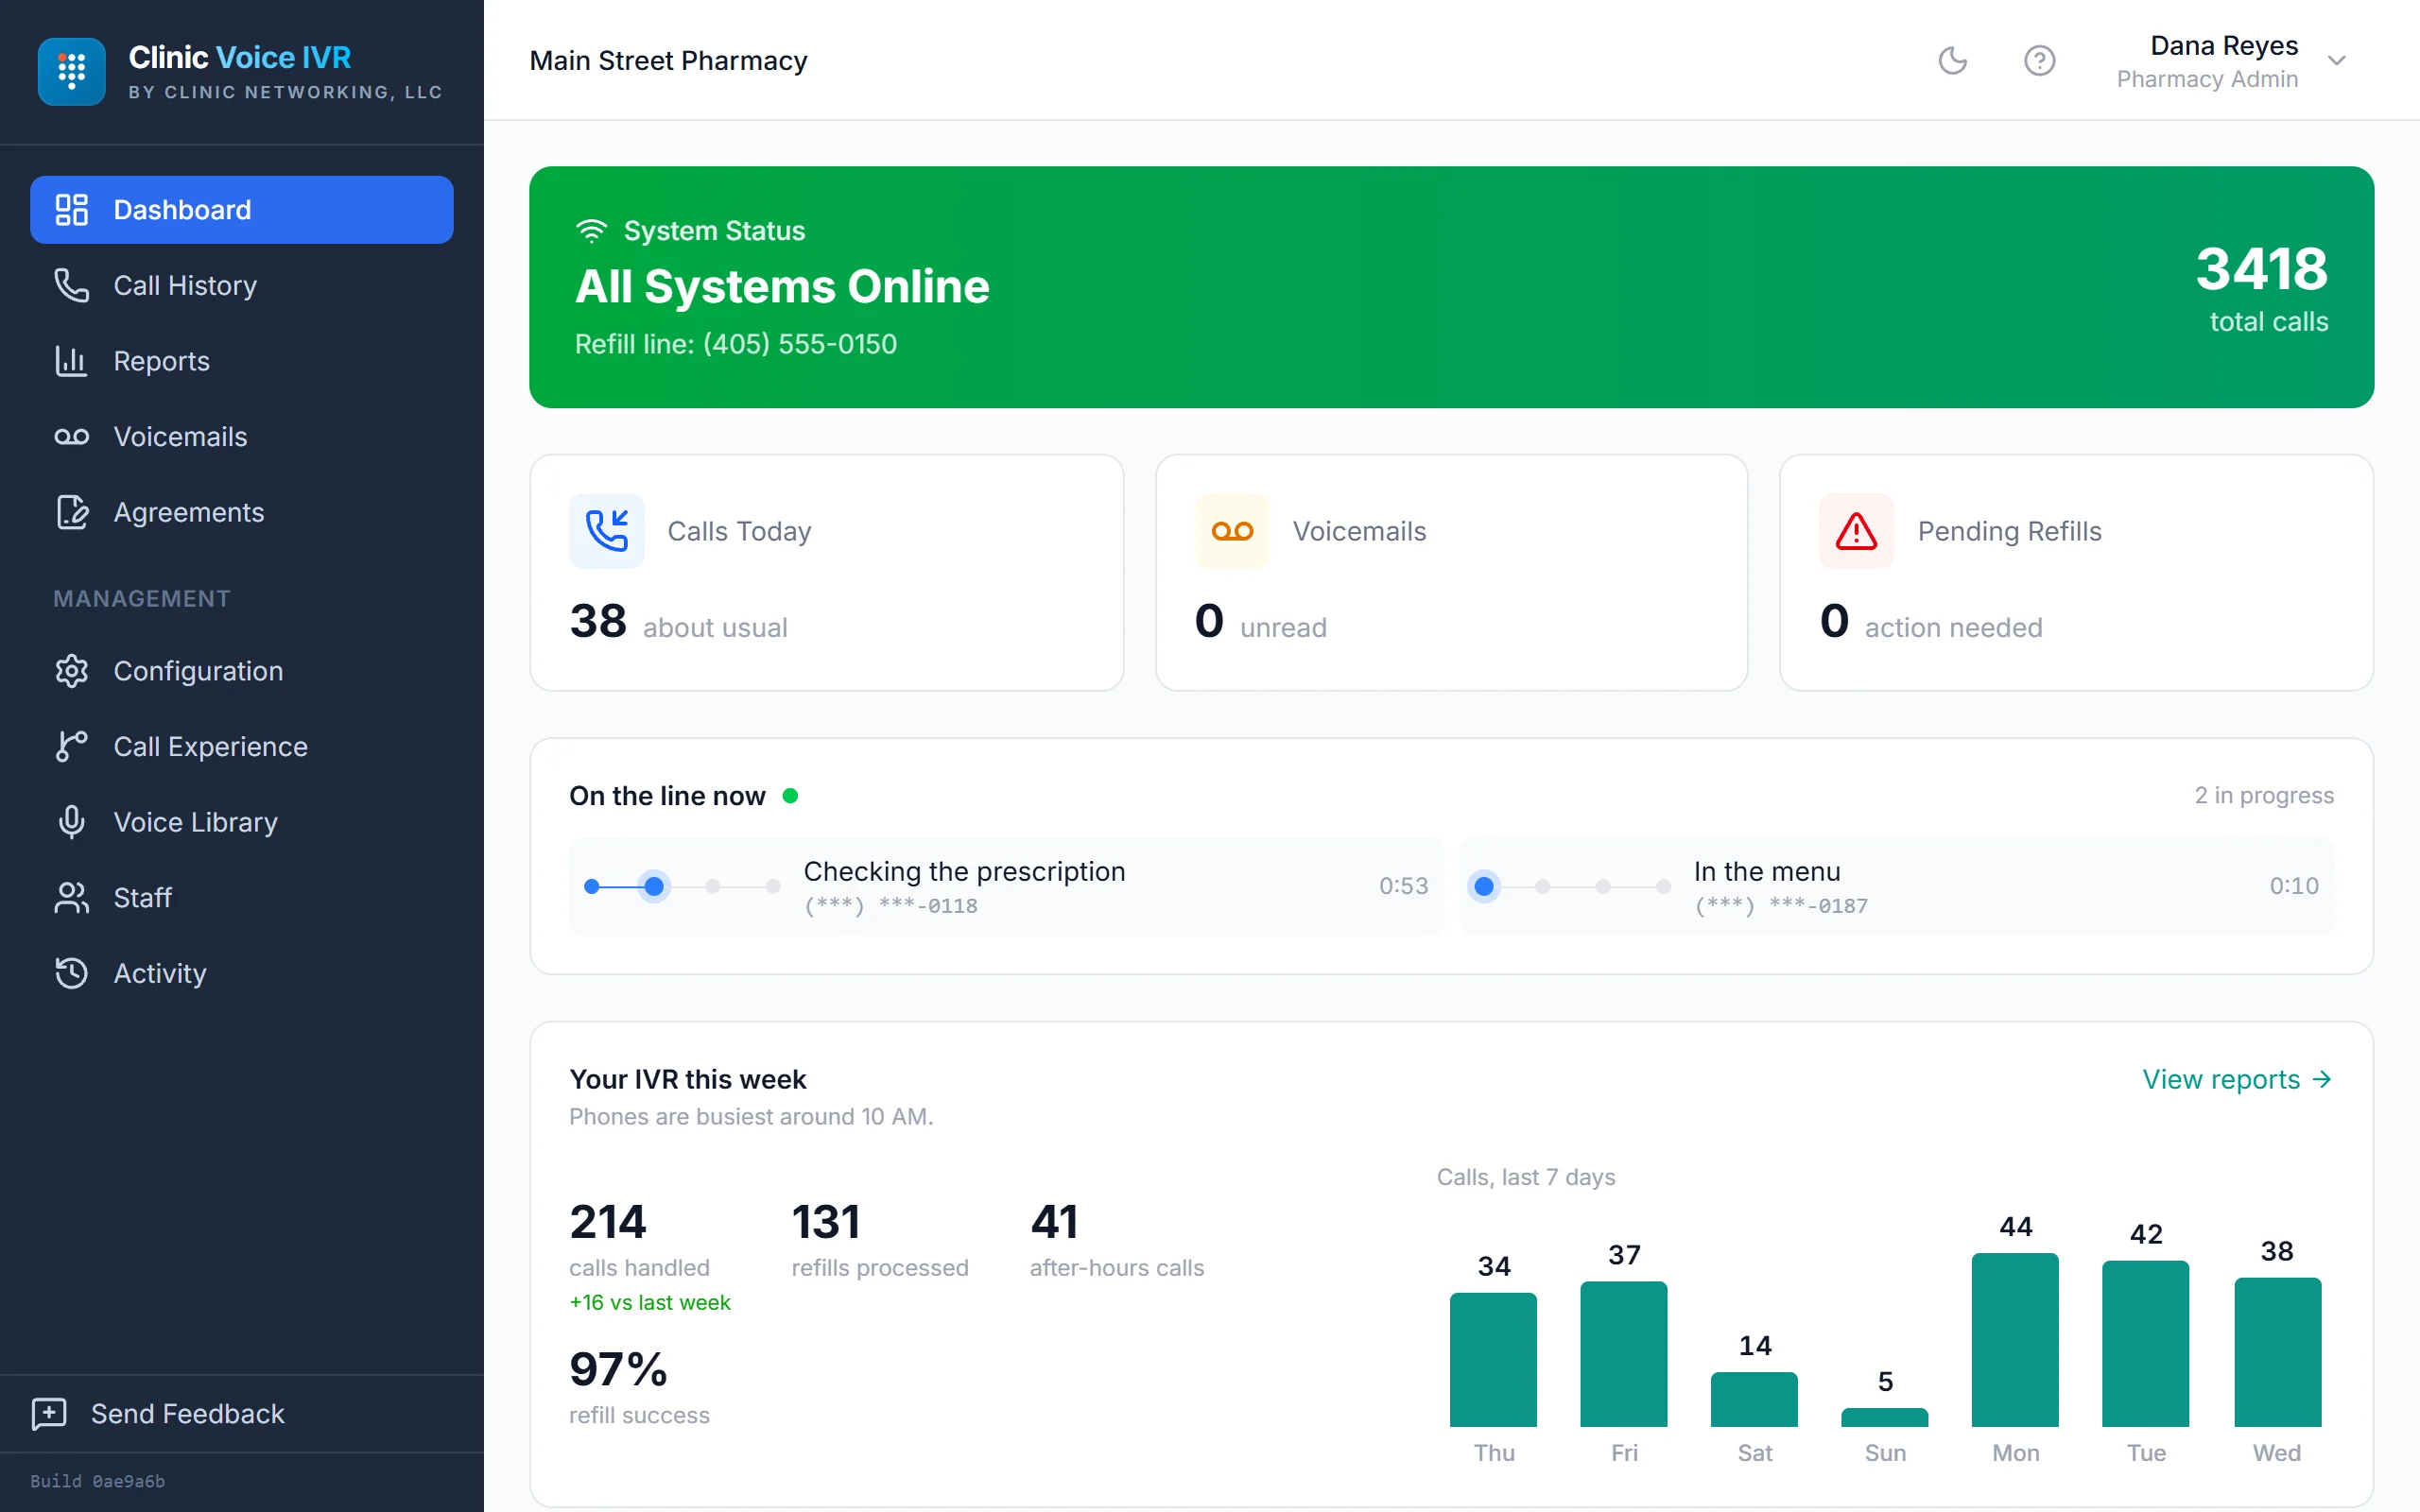Screen dimensions: 2420x1512
Task: Click the green live dot by On the line now
Action: pyautogui.click(x=790, y=796)
